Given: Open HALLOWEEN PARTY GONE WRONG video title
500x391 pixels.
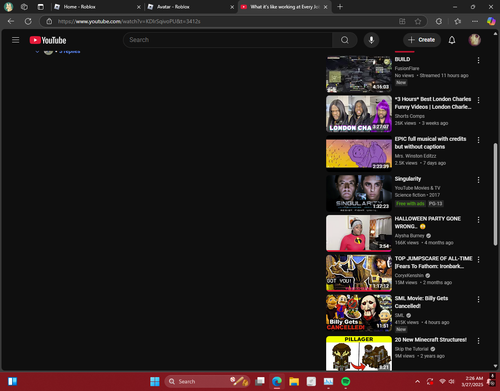Looking at the screenshot, I should [x=428, y=222].
